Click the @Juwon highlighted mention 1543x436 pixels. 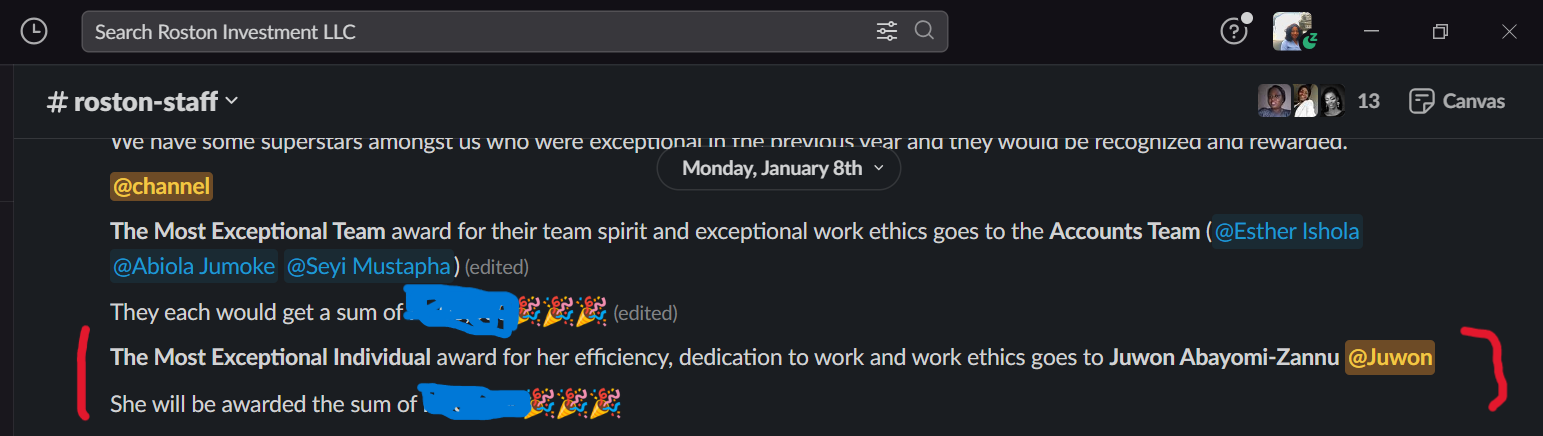point(1390,357)
